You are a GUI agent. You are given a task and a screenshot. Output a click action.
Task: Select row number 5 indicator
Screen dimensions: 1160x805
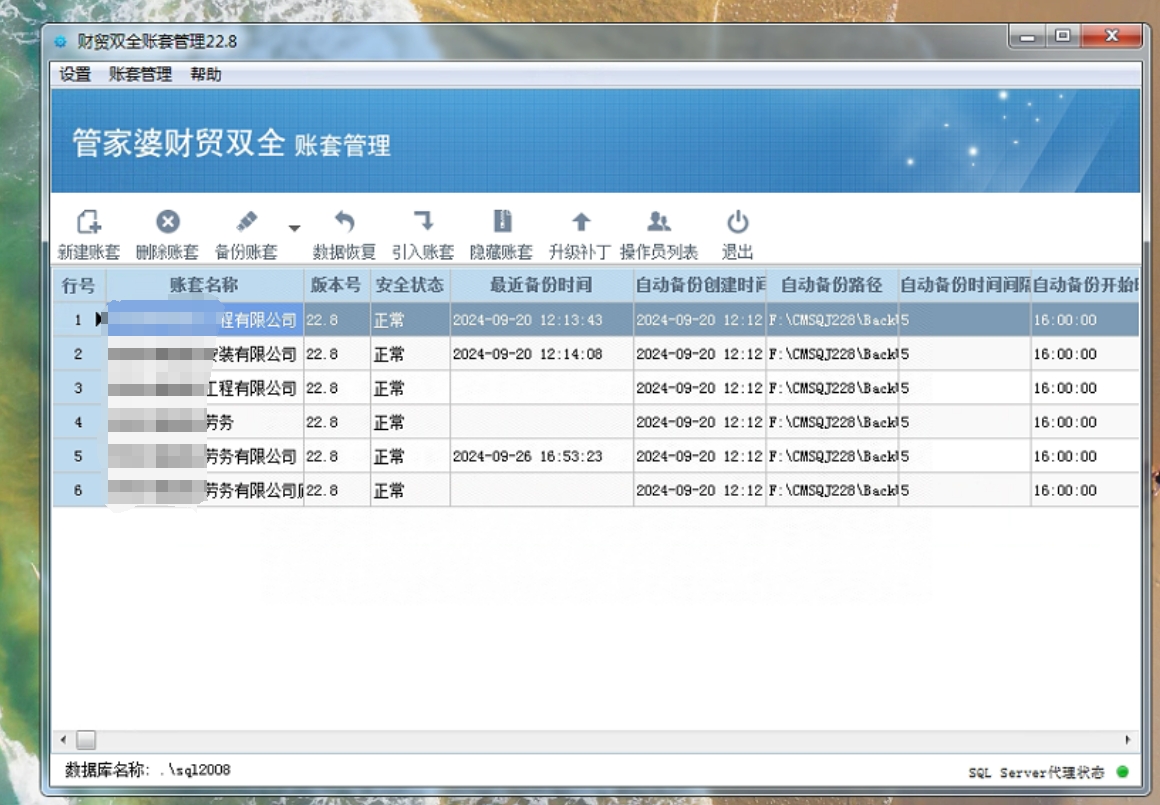pyautogui.click(x=78, y=456)
